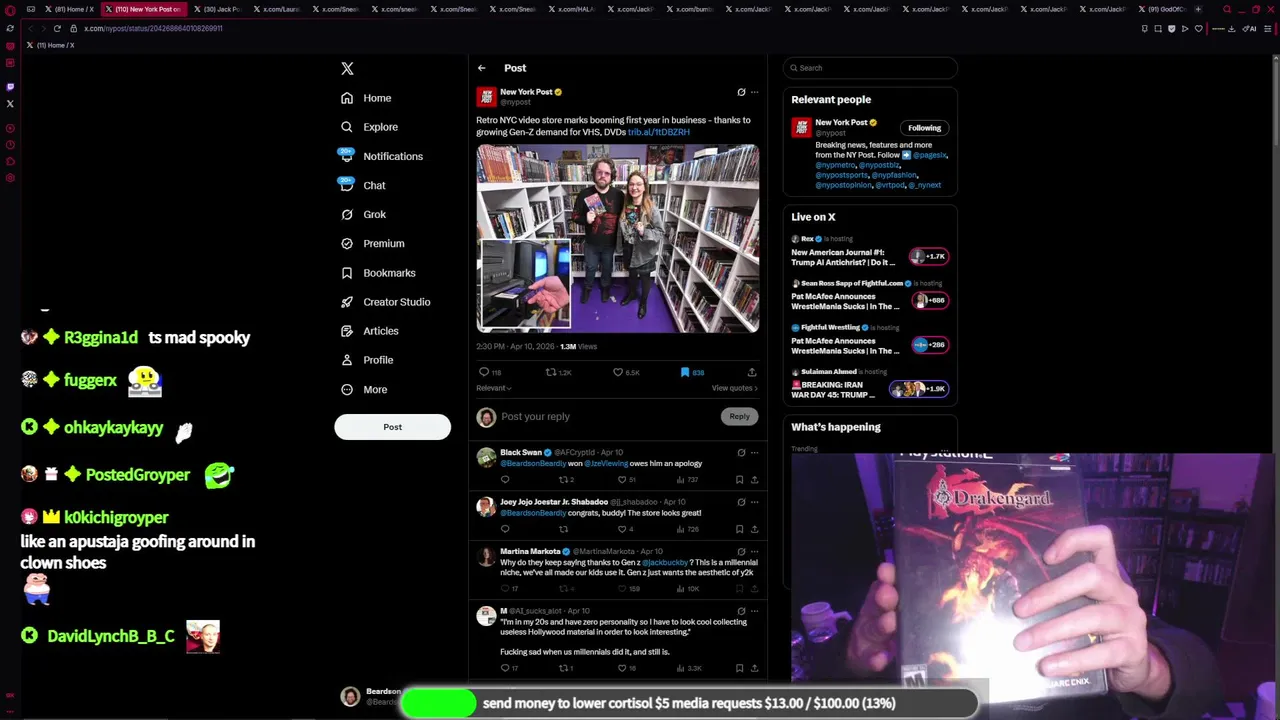The image size is (1280, 720).
Task: Click the white Post button in the sidebar
Action: pos(392,427)
